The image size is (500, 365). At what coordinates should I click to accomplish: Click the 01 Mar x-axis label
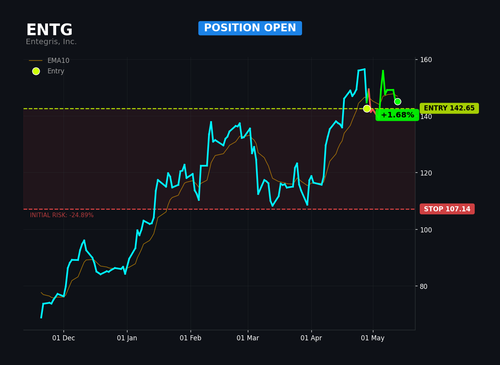248,338
